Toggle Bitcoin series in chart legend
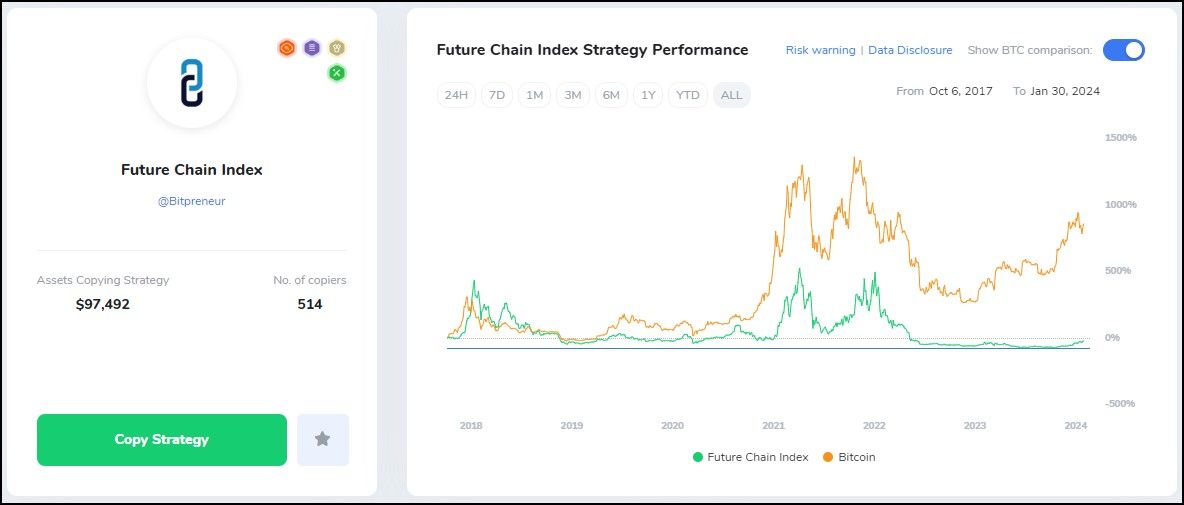Screen dimensions: 1184x505 (x=828, y=457)
